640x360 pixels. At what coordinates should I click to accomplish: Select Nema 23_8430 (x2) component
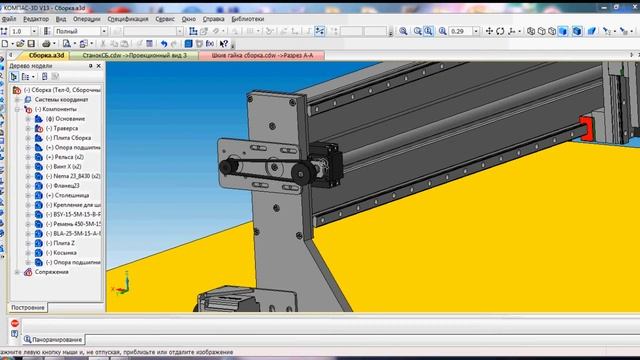tap(73, 176)
